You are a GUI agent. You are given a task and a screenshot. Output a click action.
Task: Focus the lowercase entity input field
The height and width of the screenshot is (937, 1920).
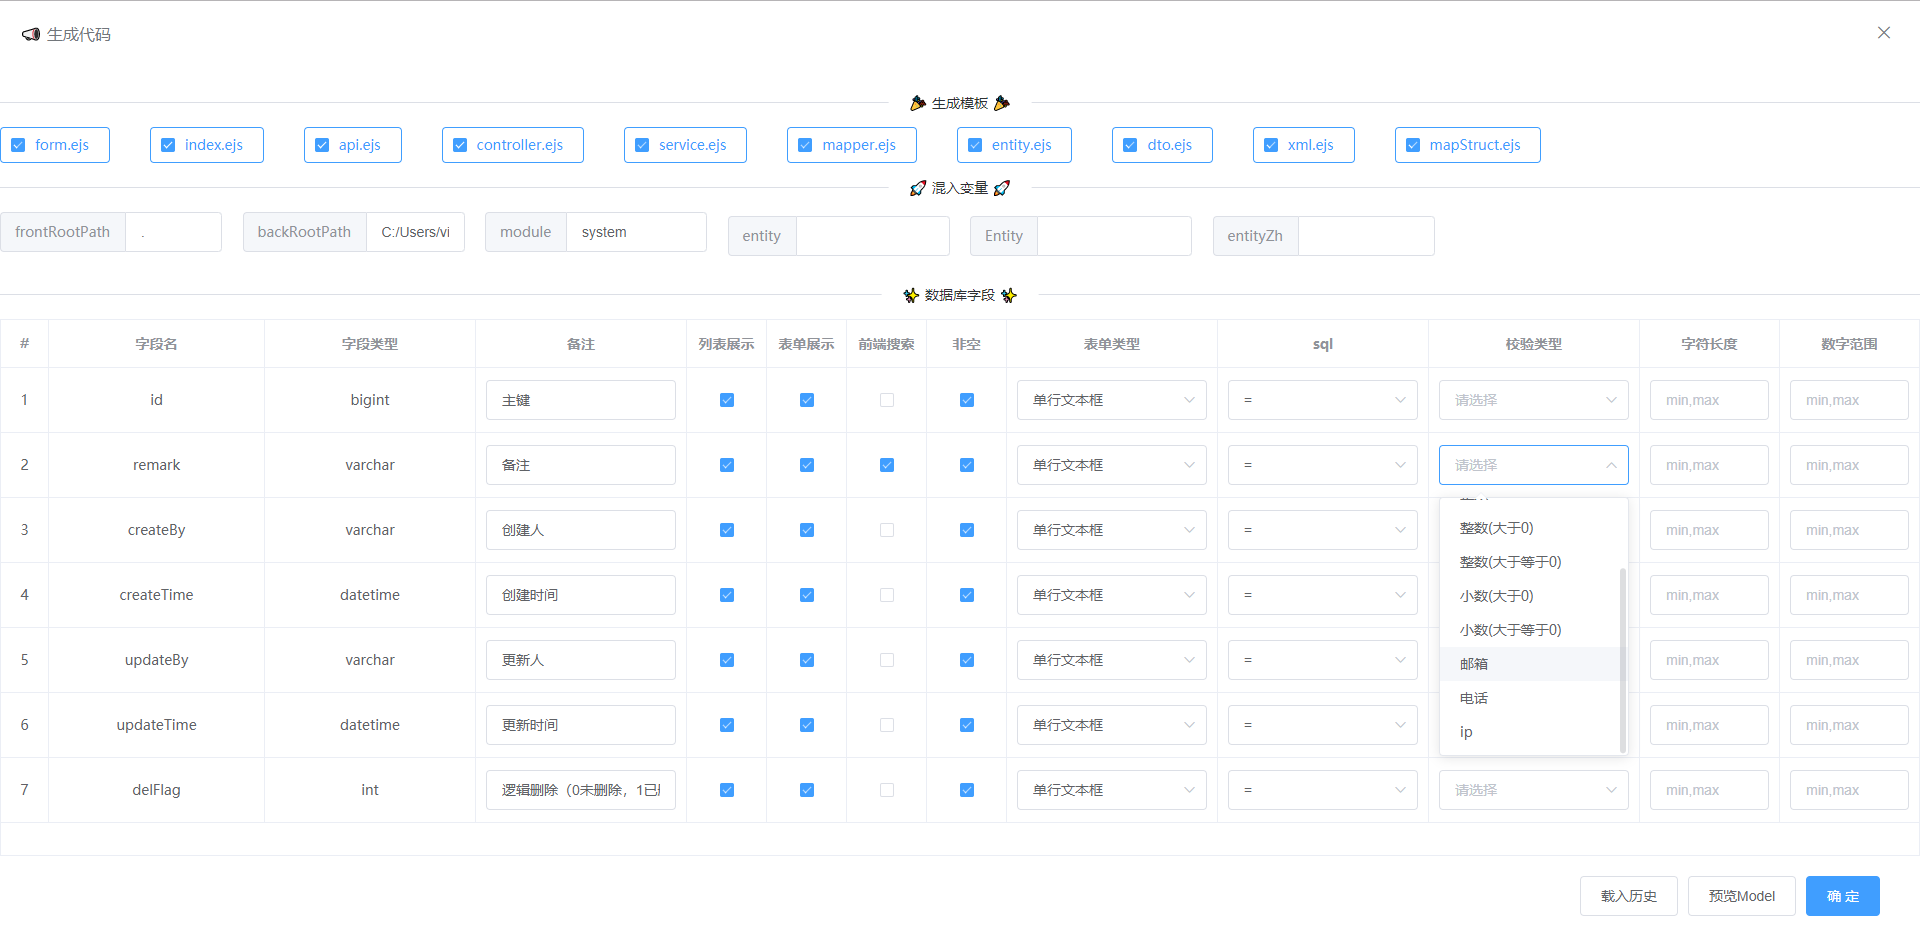tap(872, 236)
